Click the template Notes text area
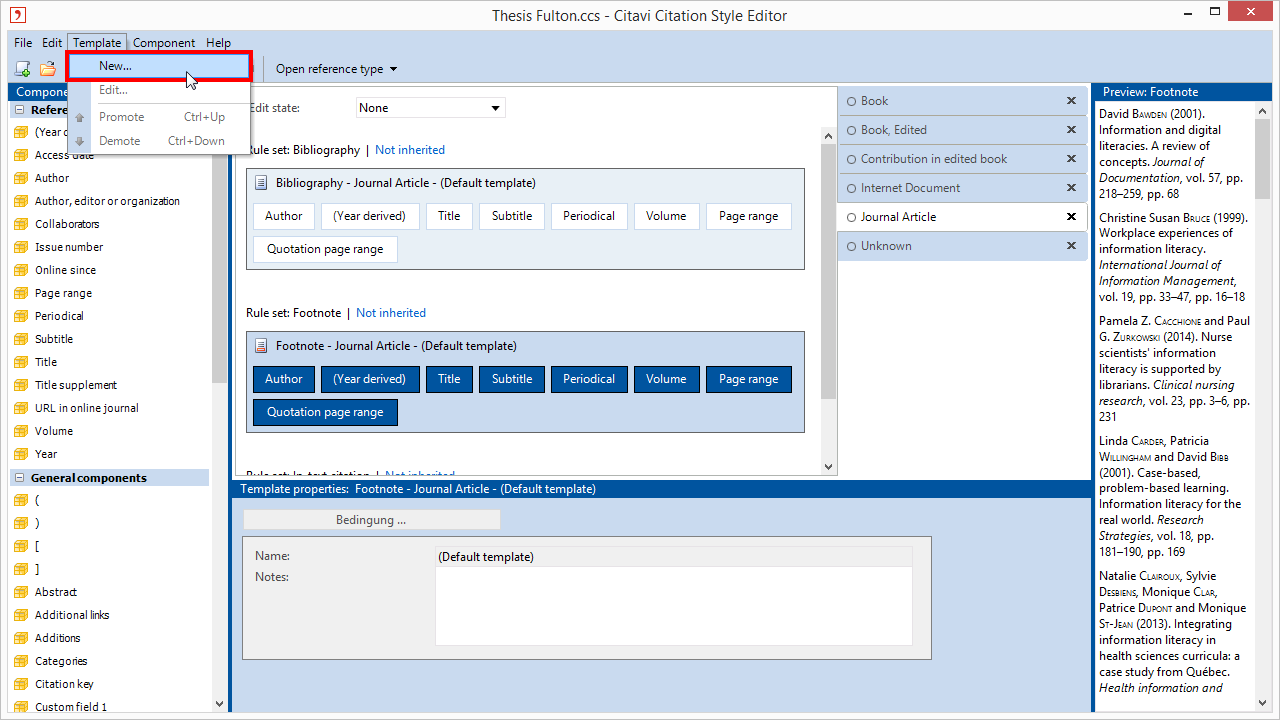This screenshot has width=1280, height=720. pyautogui.click(x=674, y=606)
